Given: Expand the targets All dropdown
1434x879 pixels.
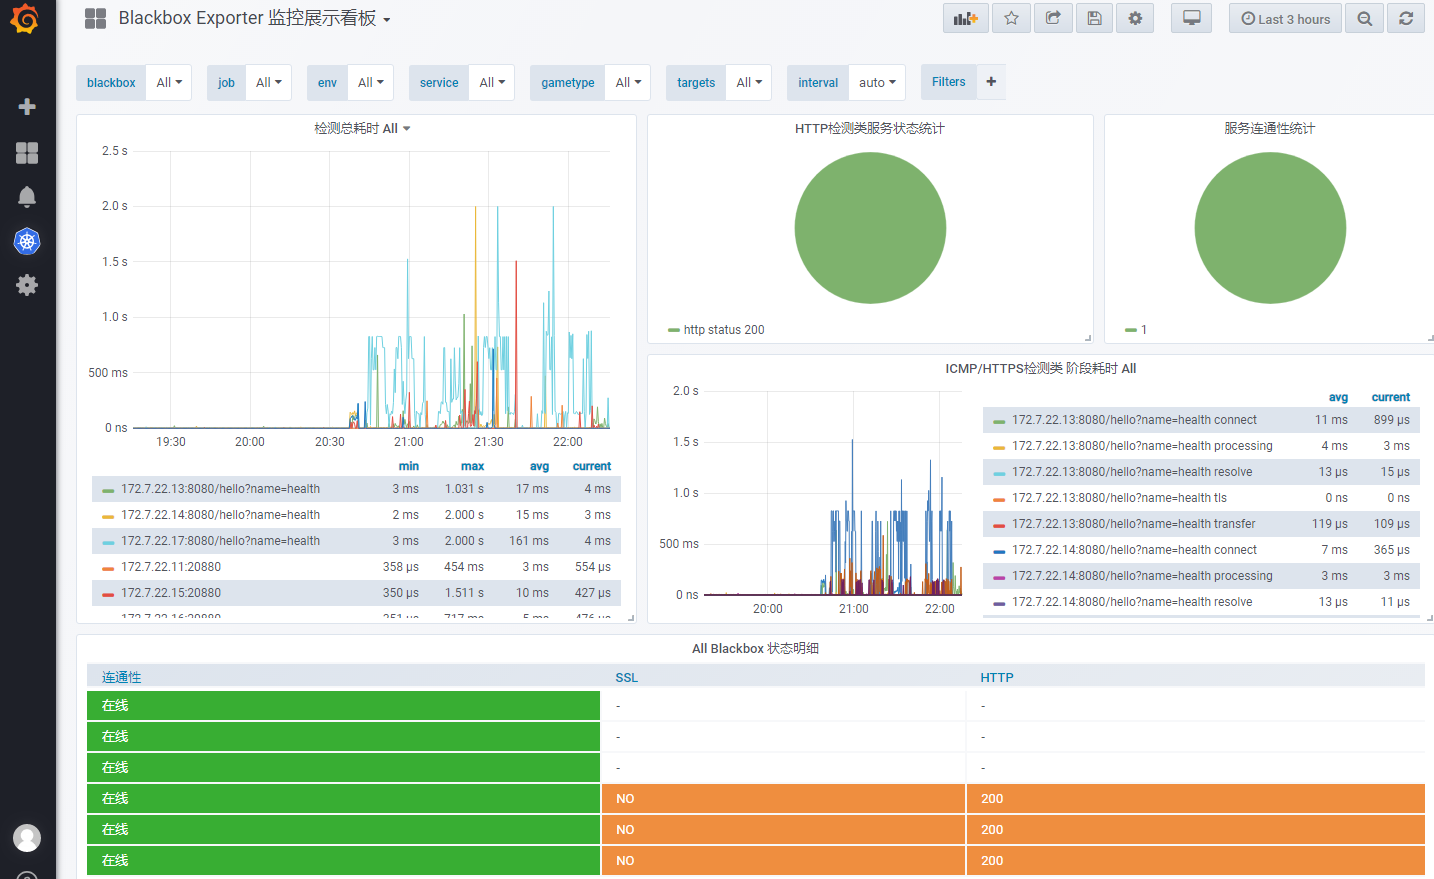Looking at the screenshot, I should click(749, 83).
